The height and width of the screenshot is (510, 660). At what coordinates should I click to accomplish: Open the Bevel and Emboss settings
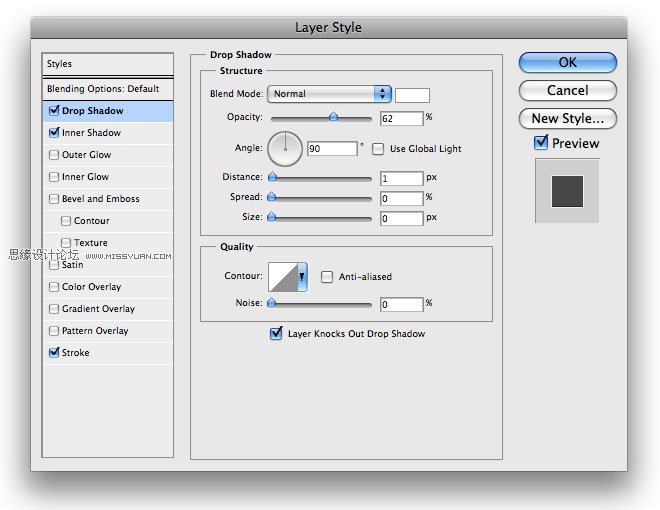tap(108, 199)
